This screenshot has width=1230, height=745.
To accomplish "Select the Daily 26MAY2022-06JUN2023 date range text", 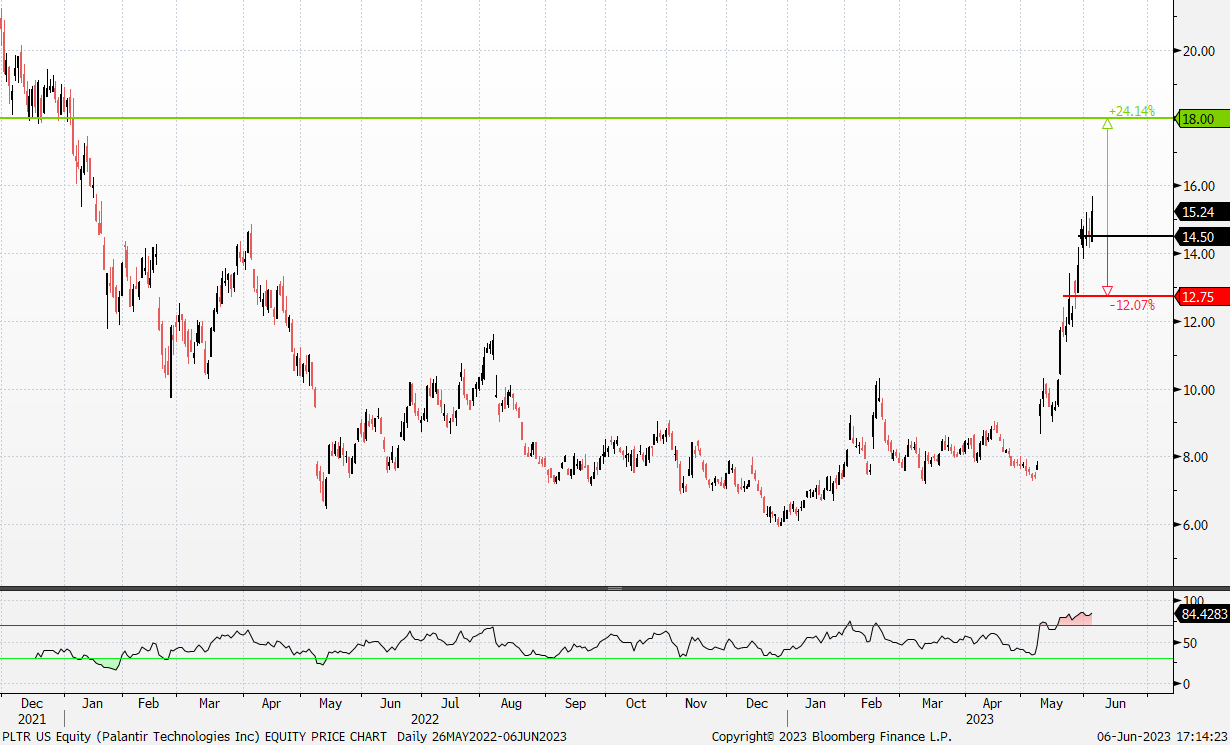I will [x=482, y=737].
